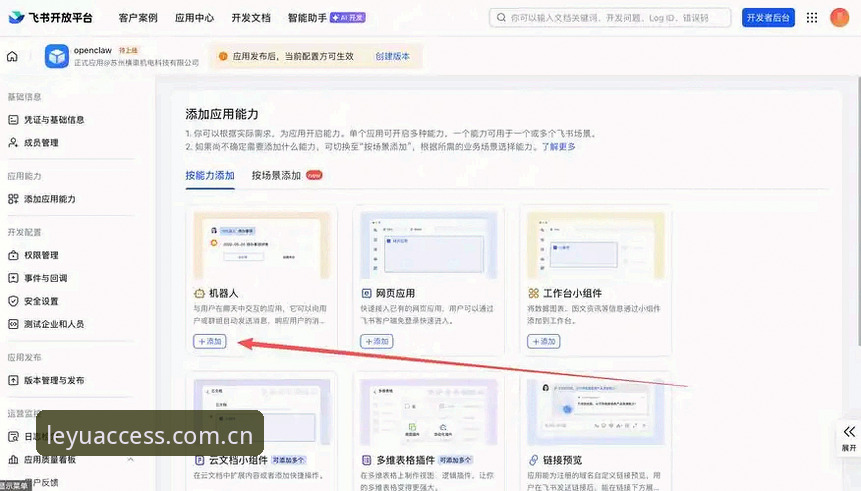Open the nine-dot apps grid icon
The height and width of the screenshot is (491, 861).
(x=812, y=18)
